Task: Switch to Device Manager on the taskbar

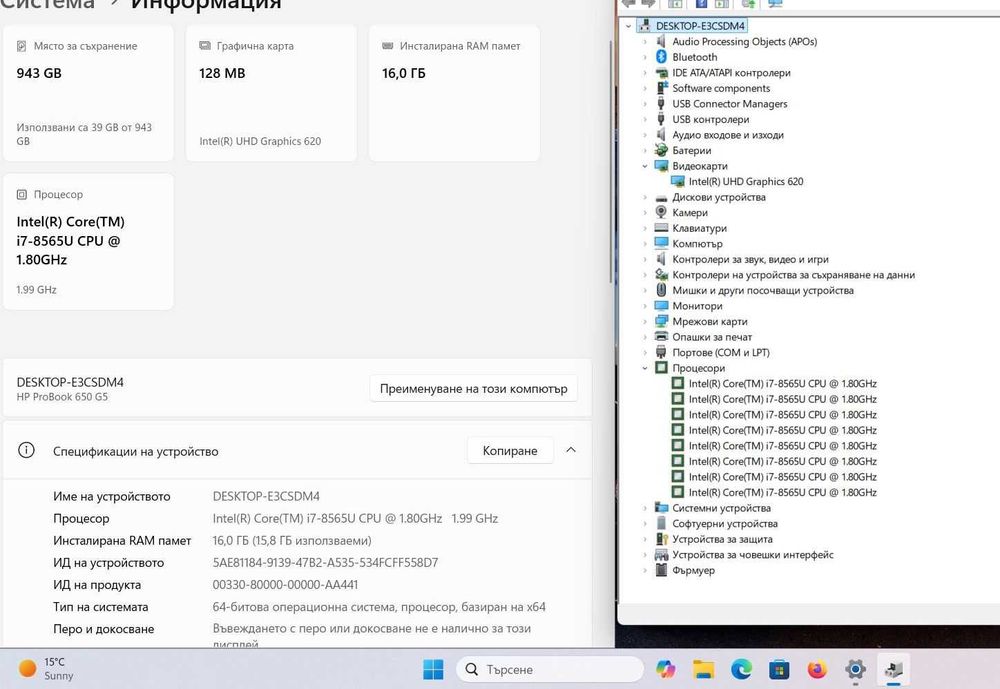Action: tap(893, 669)
